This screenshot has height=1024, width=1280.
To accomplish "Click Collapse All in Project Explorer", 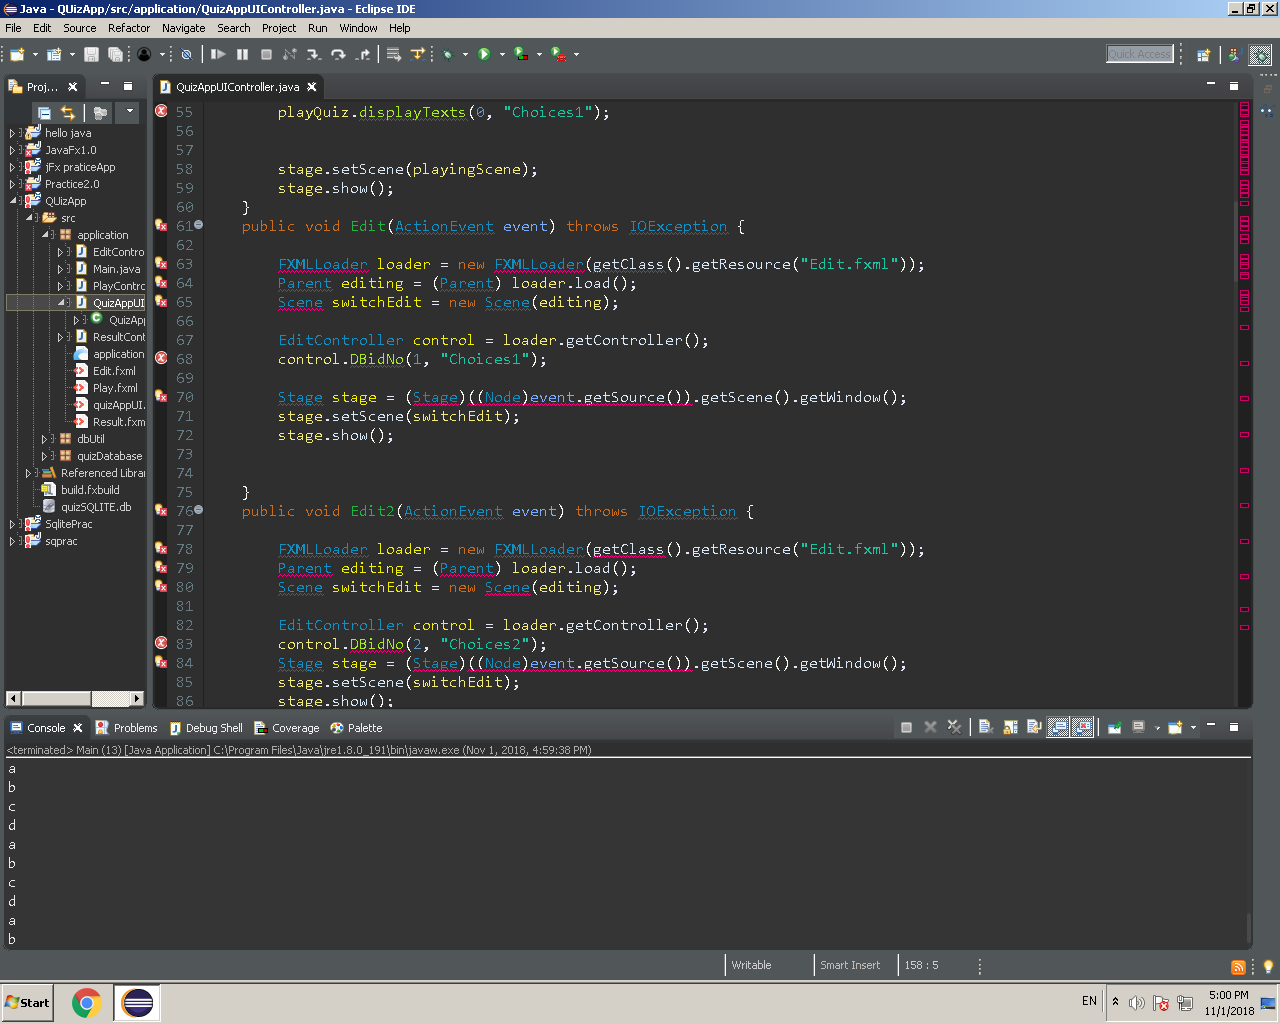I will click(x=44, y=113).
